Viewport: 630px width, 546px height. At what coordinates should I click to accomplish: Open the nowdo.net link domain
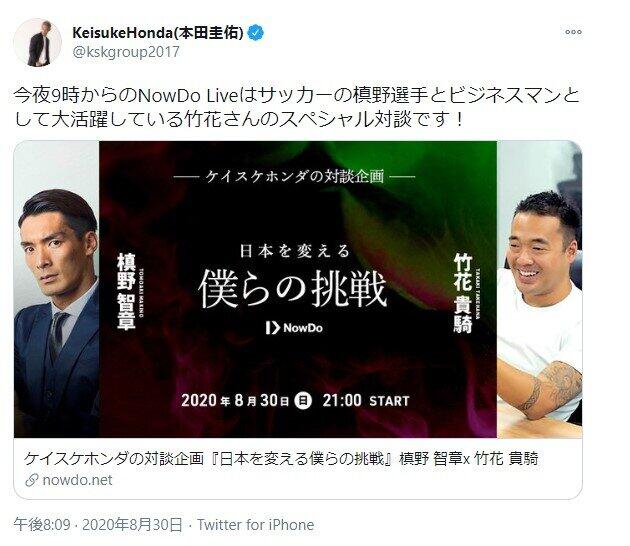[78, 480]
